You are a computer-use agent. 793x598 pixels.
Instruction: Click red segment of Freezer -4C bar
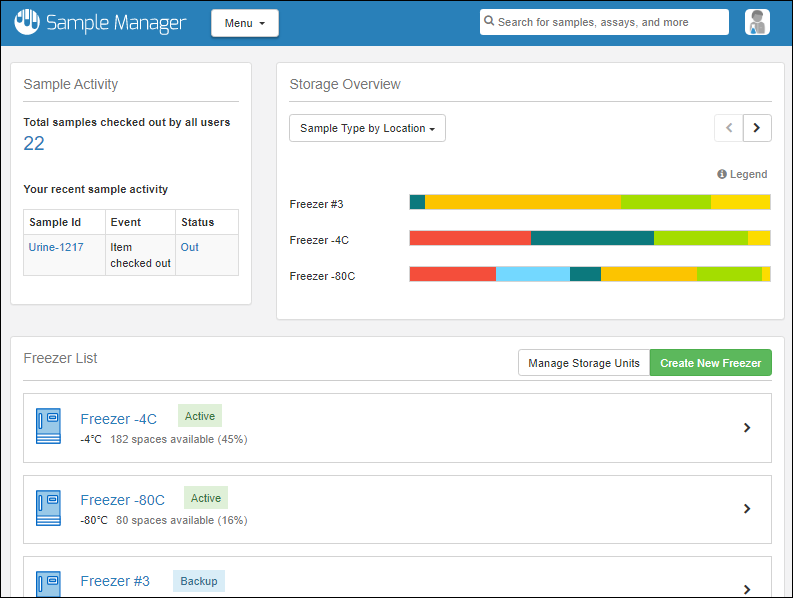point(470,238)
